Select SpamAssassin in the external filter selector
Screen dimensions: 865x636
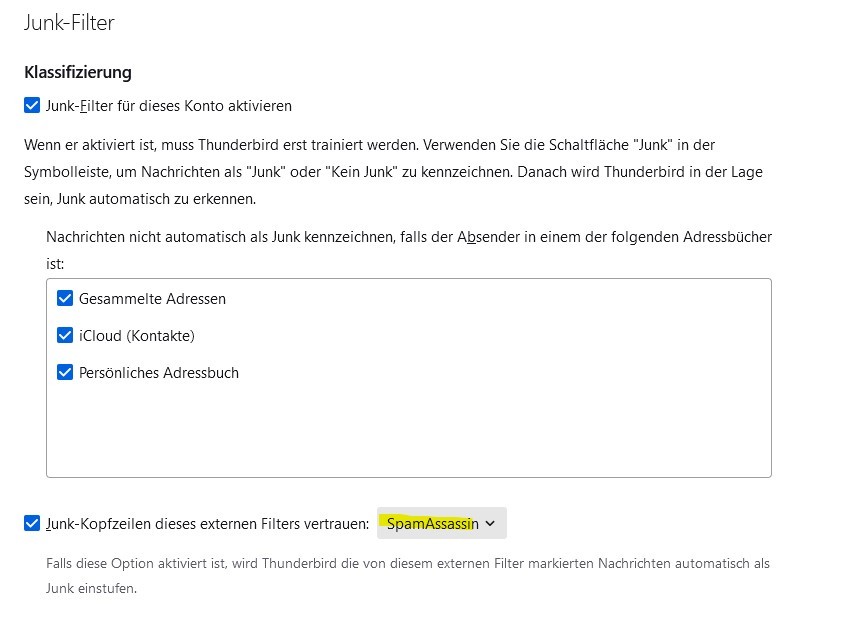(440, 522)
